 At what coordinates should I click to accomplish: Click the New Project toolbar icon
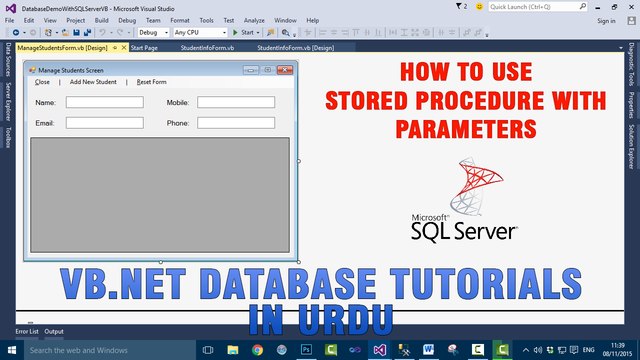48,32
